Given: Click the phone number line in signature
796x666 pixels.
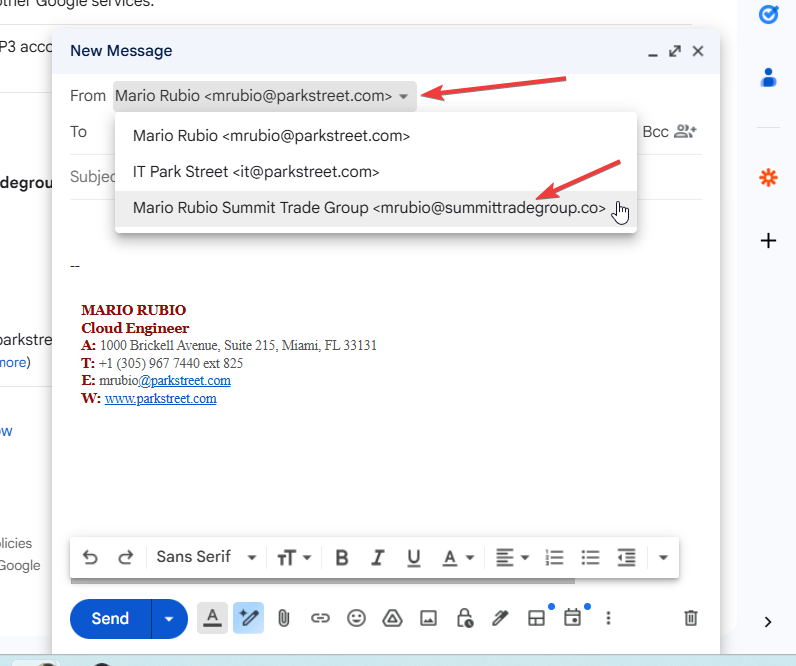Looking at the screenshot, I should point(162,363).
